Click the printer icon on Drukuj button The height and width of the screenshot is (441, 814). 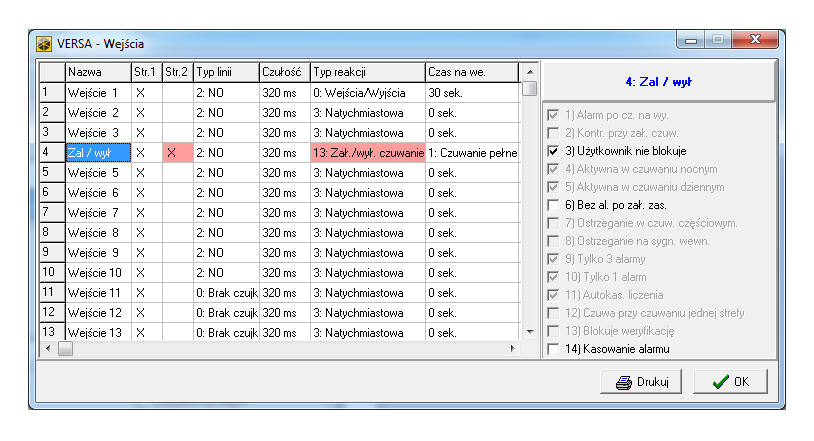(623, 382)
